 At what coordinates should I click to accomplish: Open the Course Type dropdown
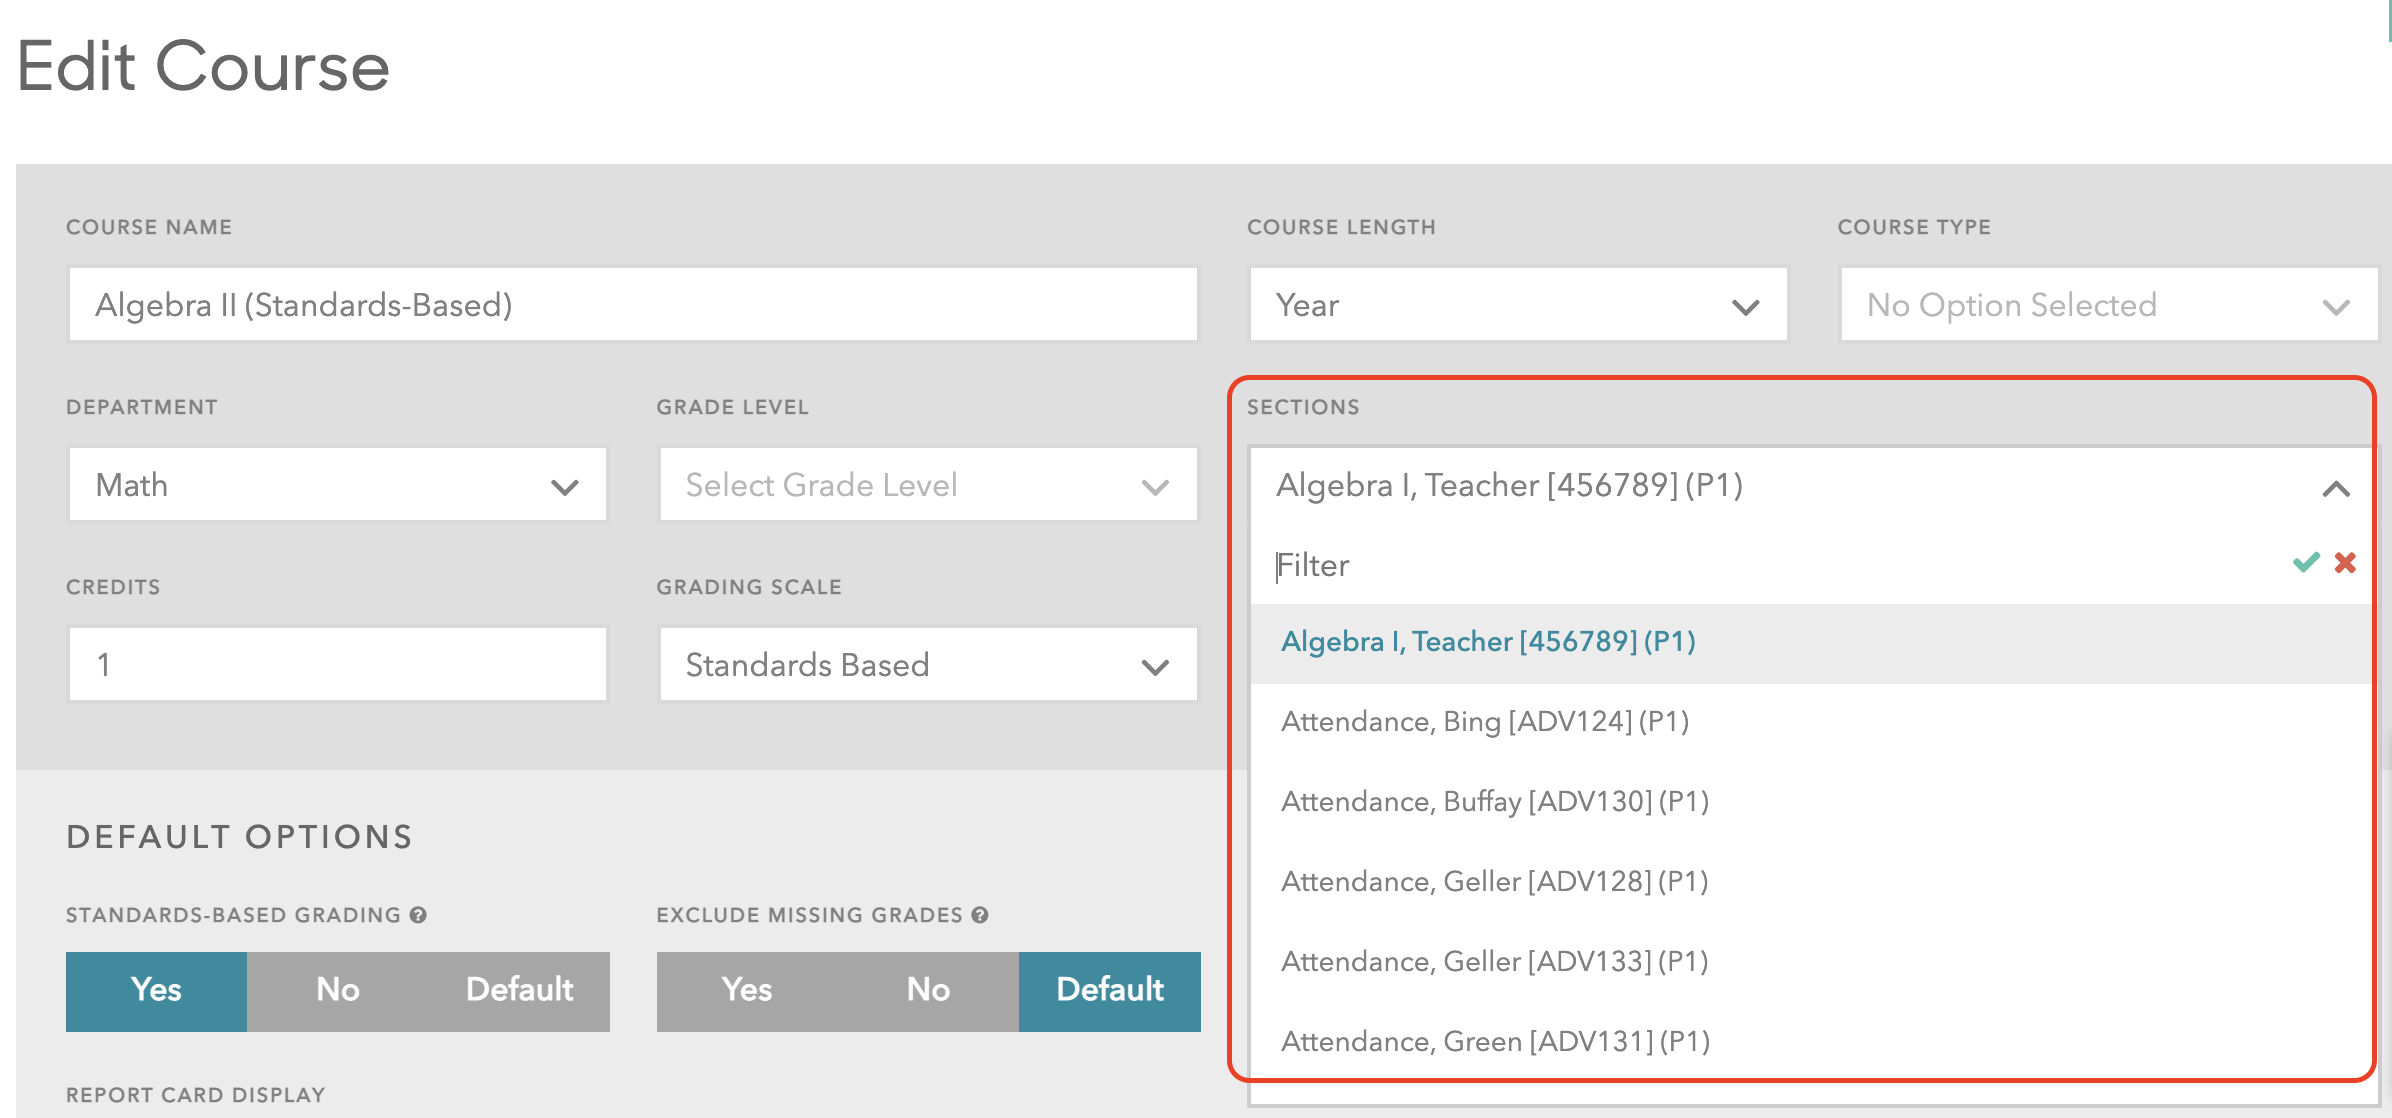click(2108, 305)
